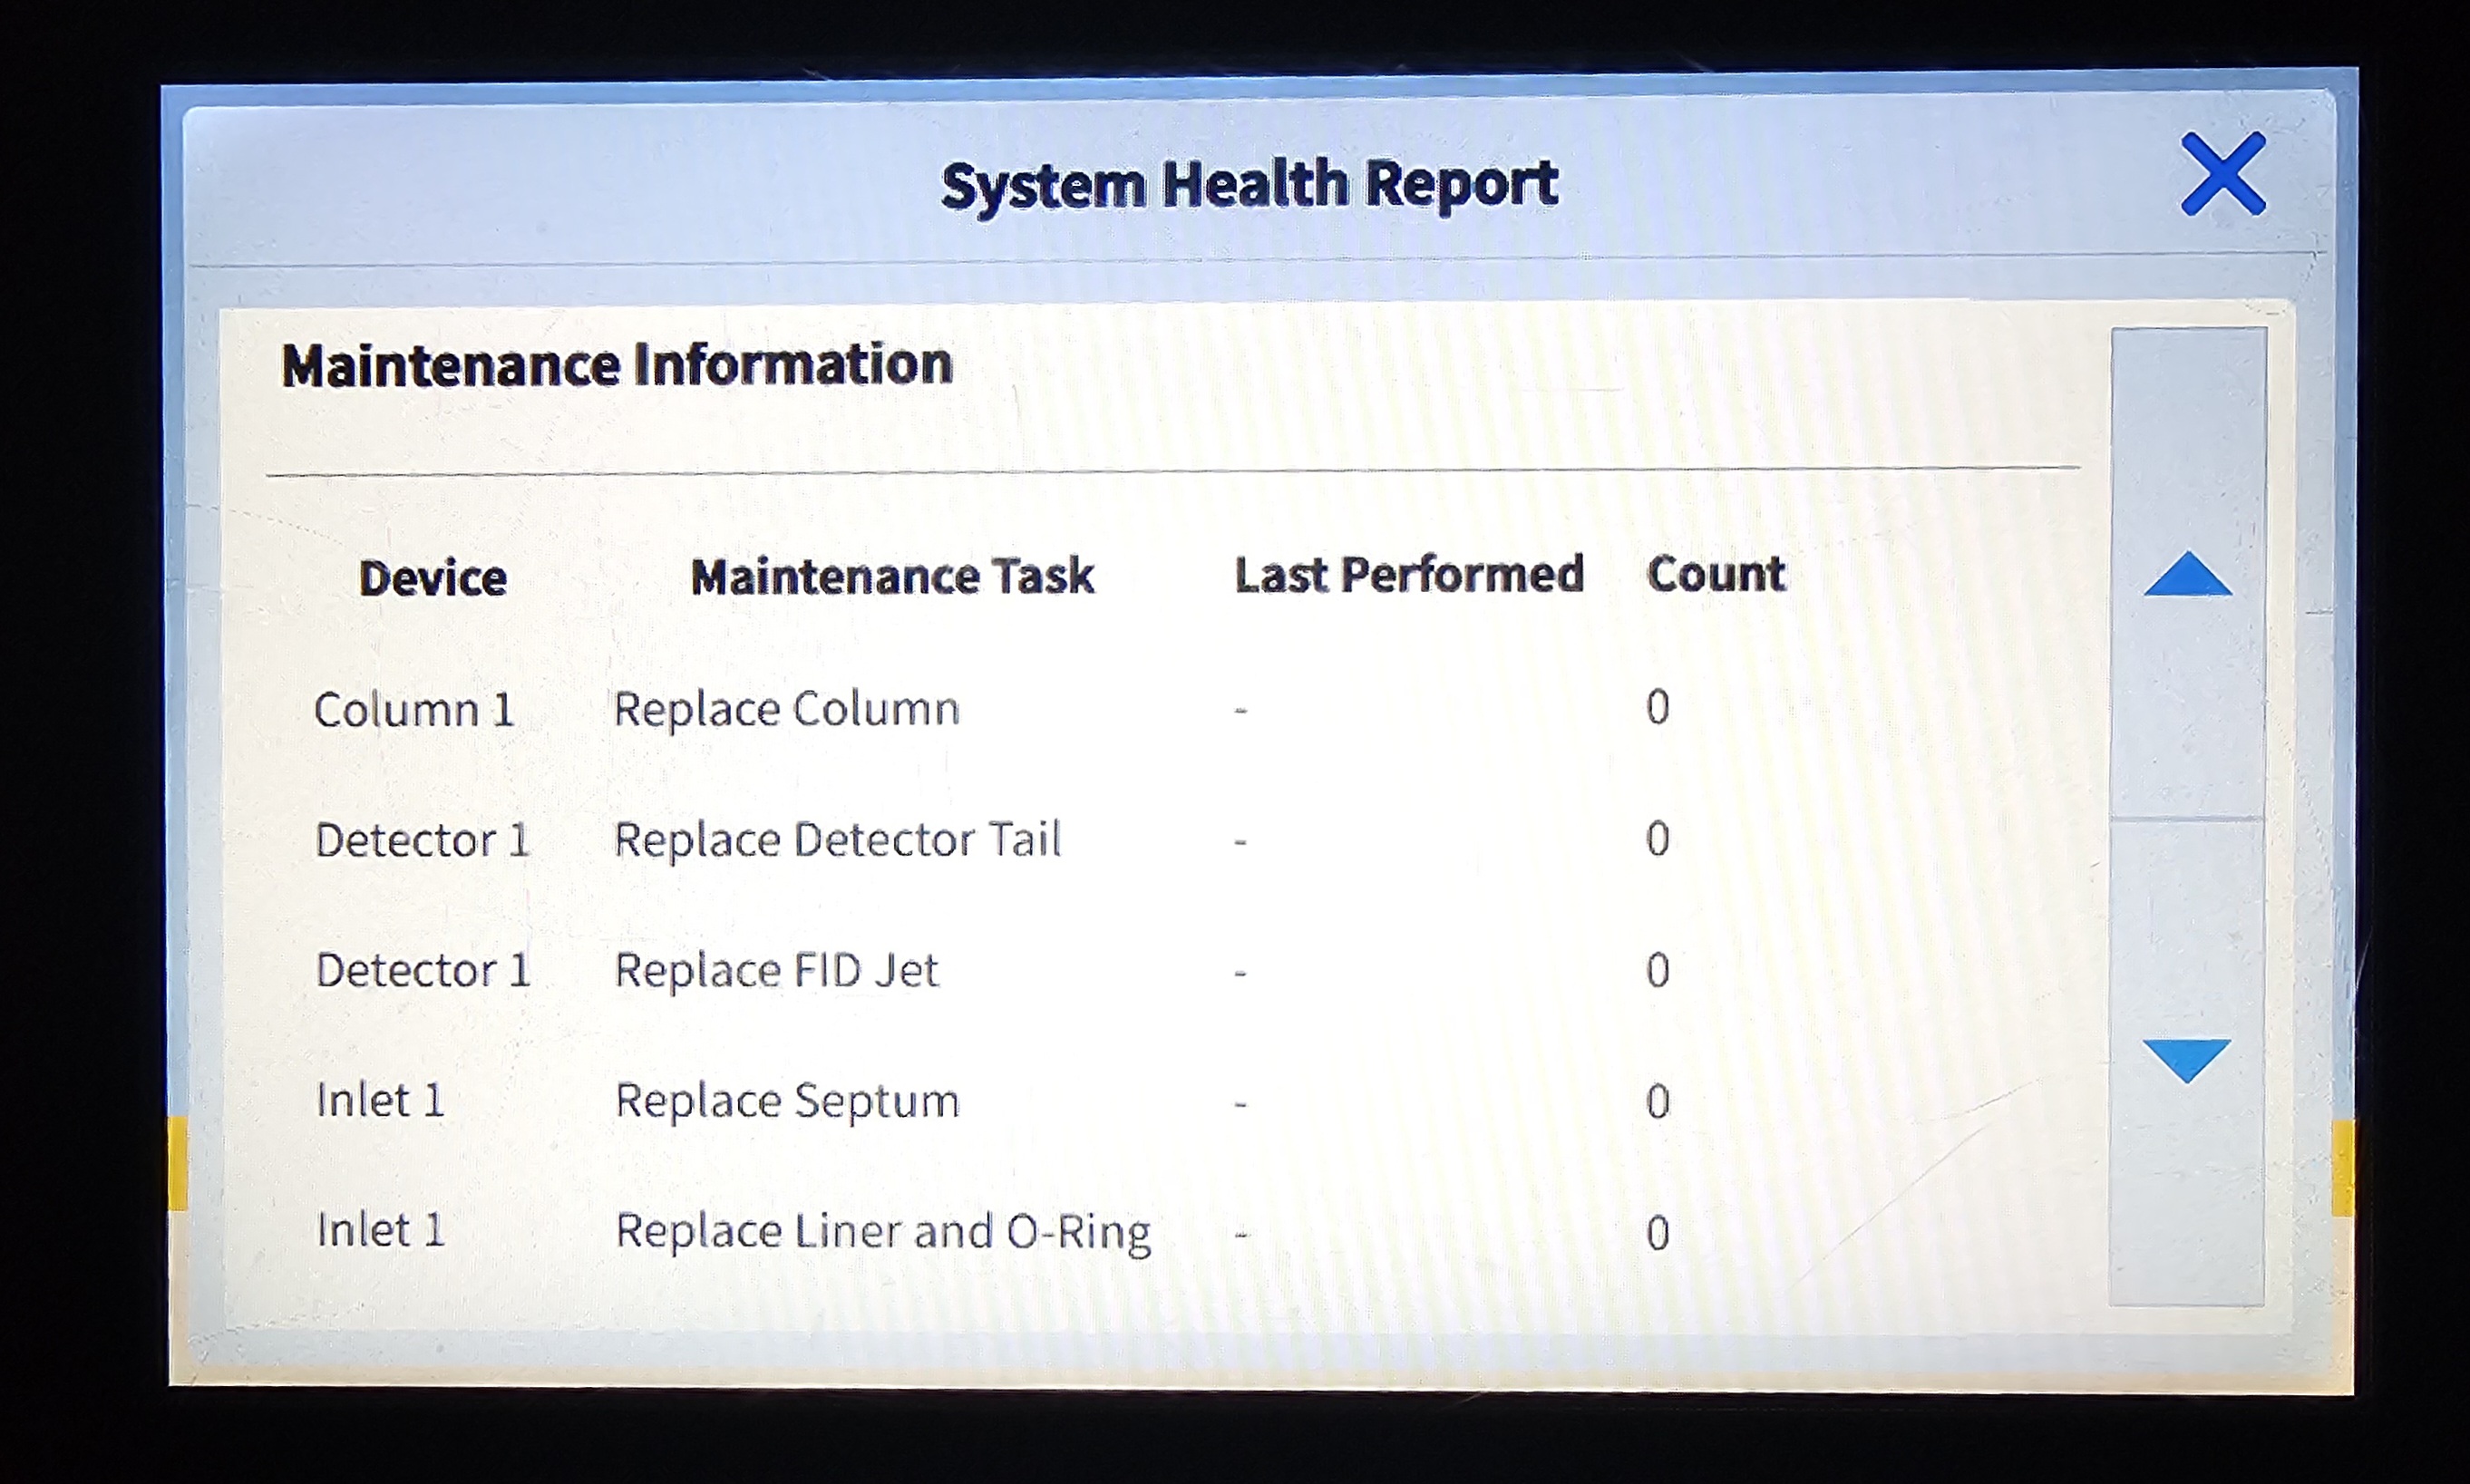Select the 'Replace Column' task
Viewport: 2470px width, 1484px height.
pos(787,709)
